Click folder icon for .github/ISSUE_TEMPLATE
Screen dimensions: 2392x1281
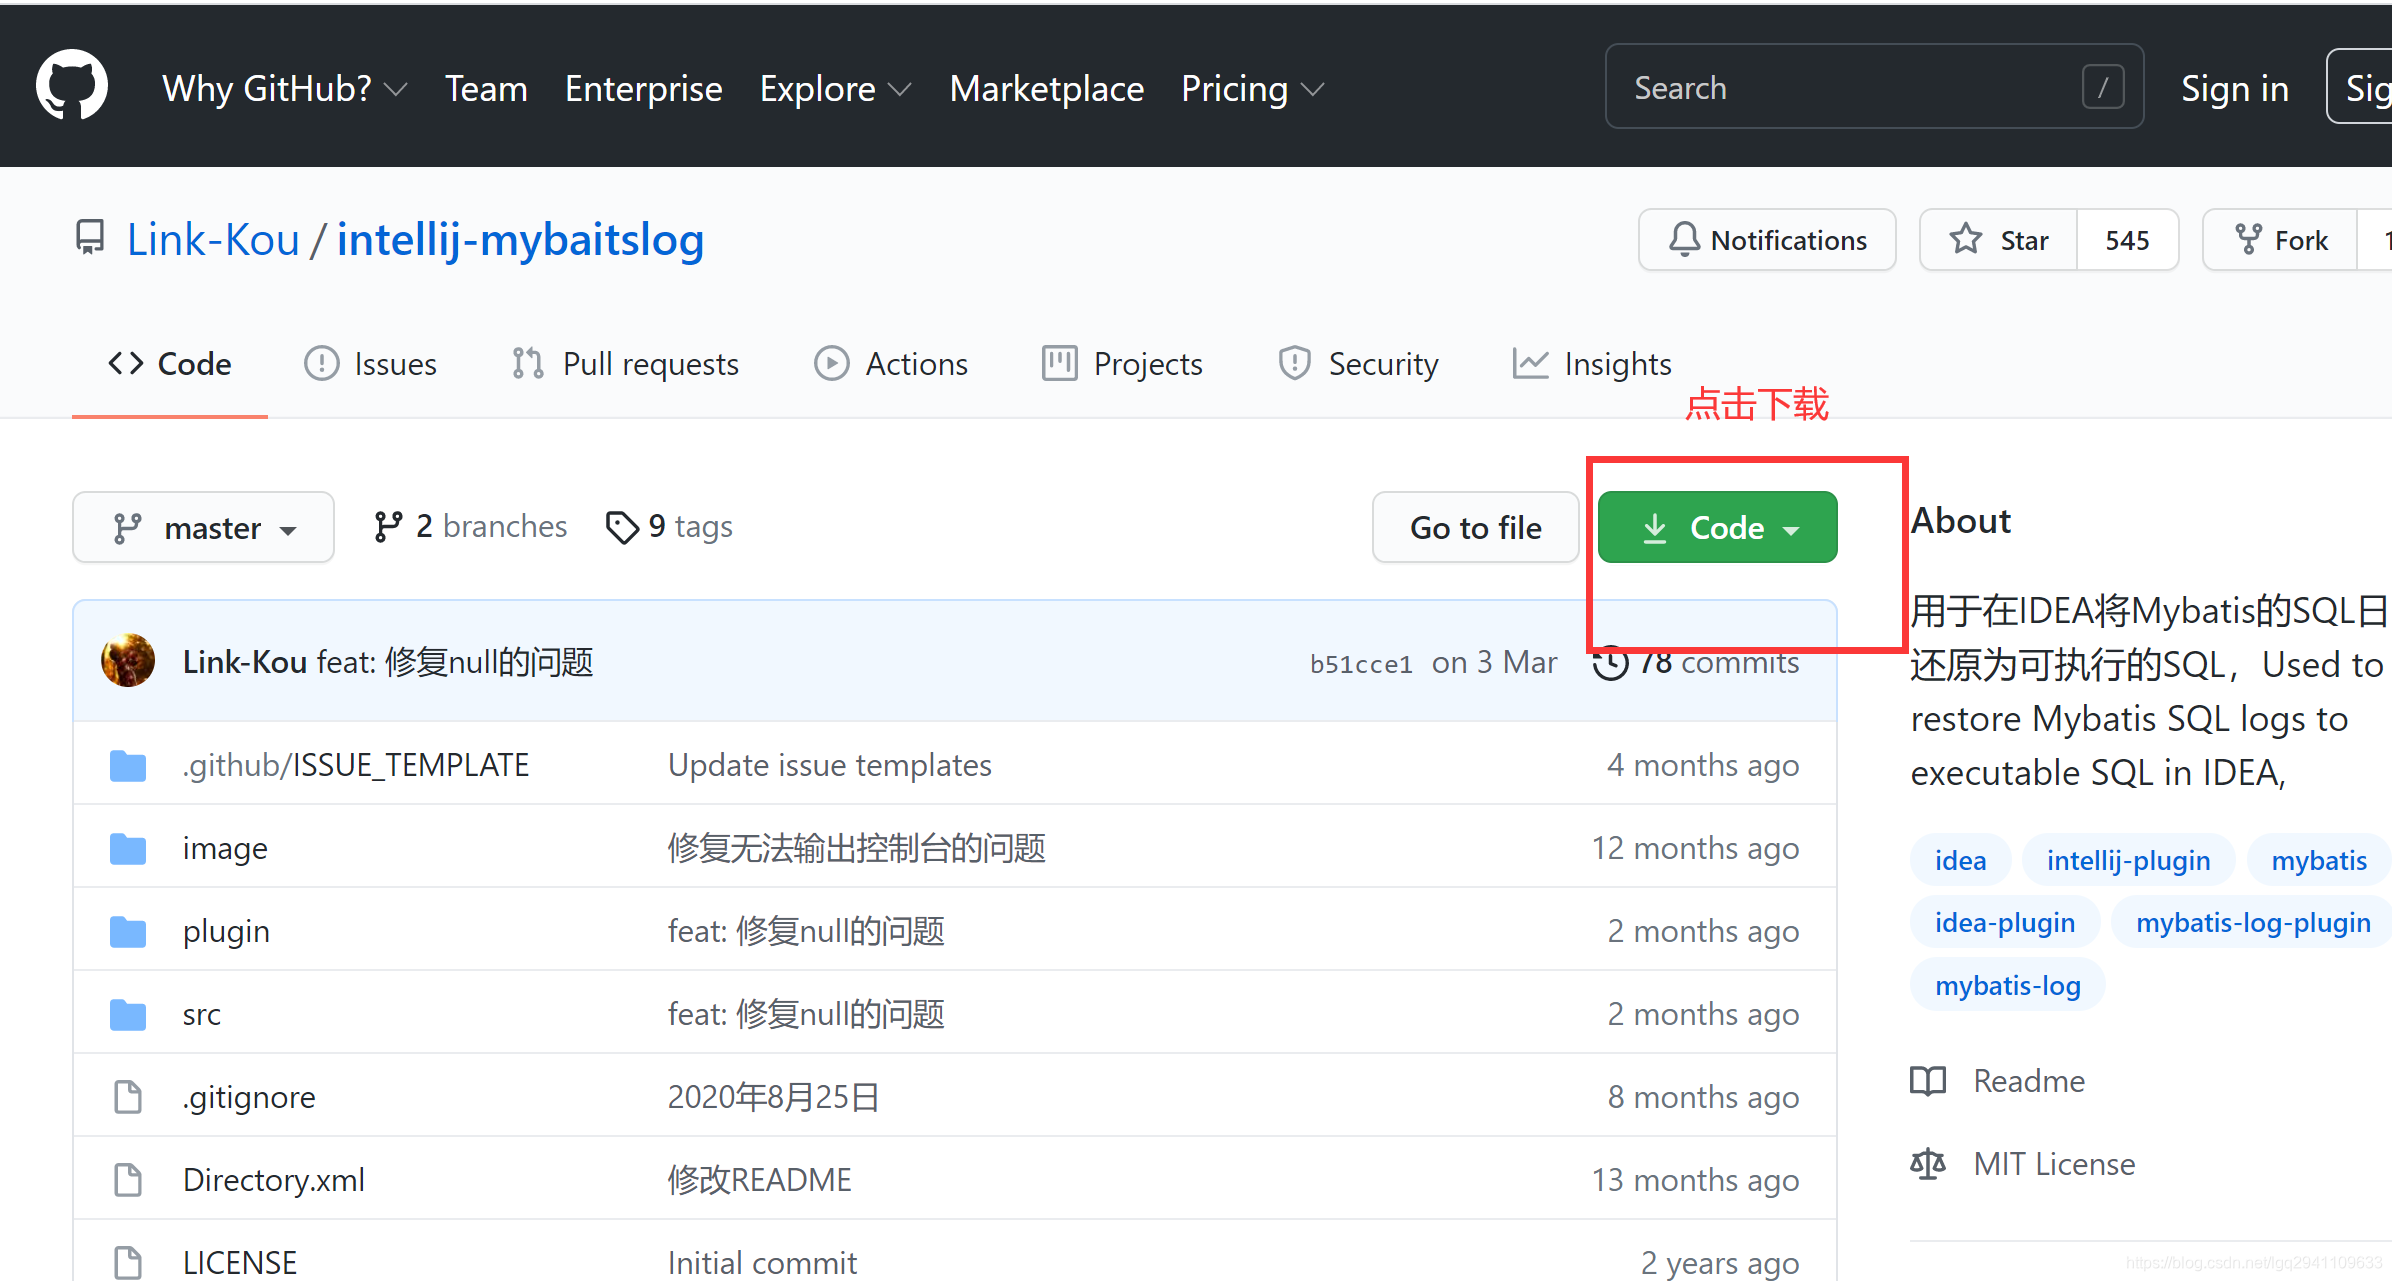coord(128,766)
